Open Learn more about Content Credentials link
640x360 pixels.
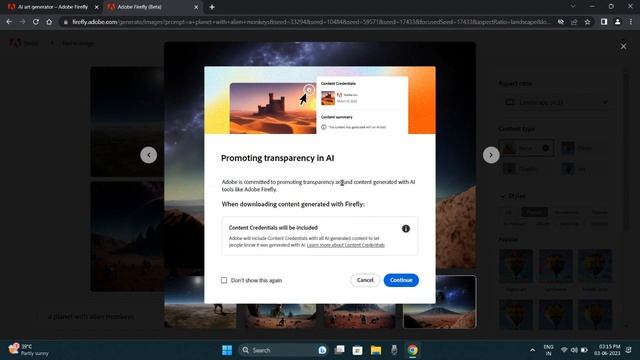346,245
